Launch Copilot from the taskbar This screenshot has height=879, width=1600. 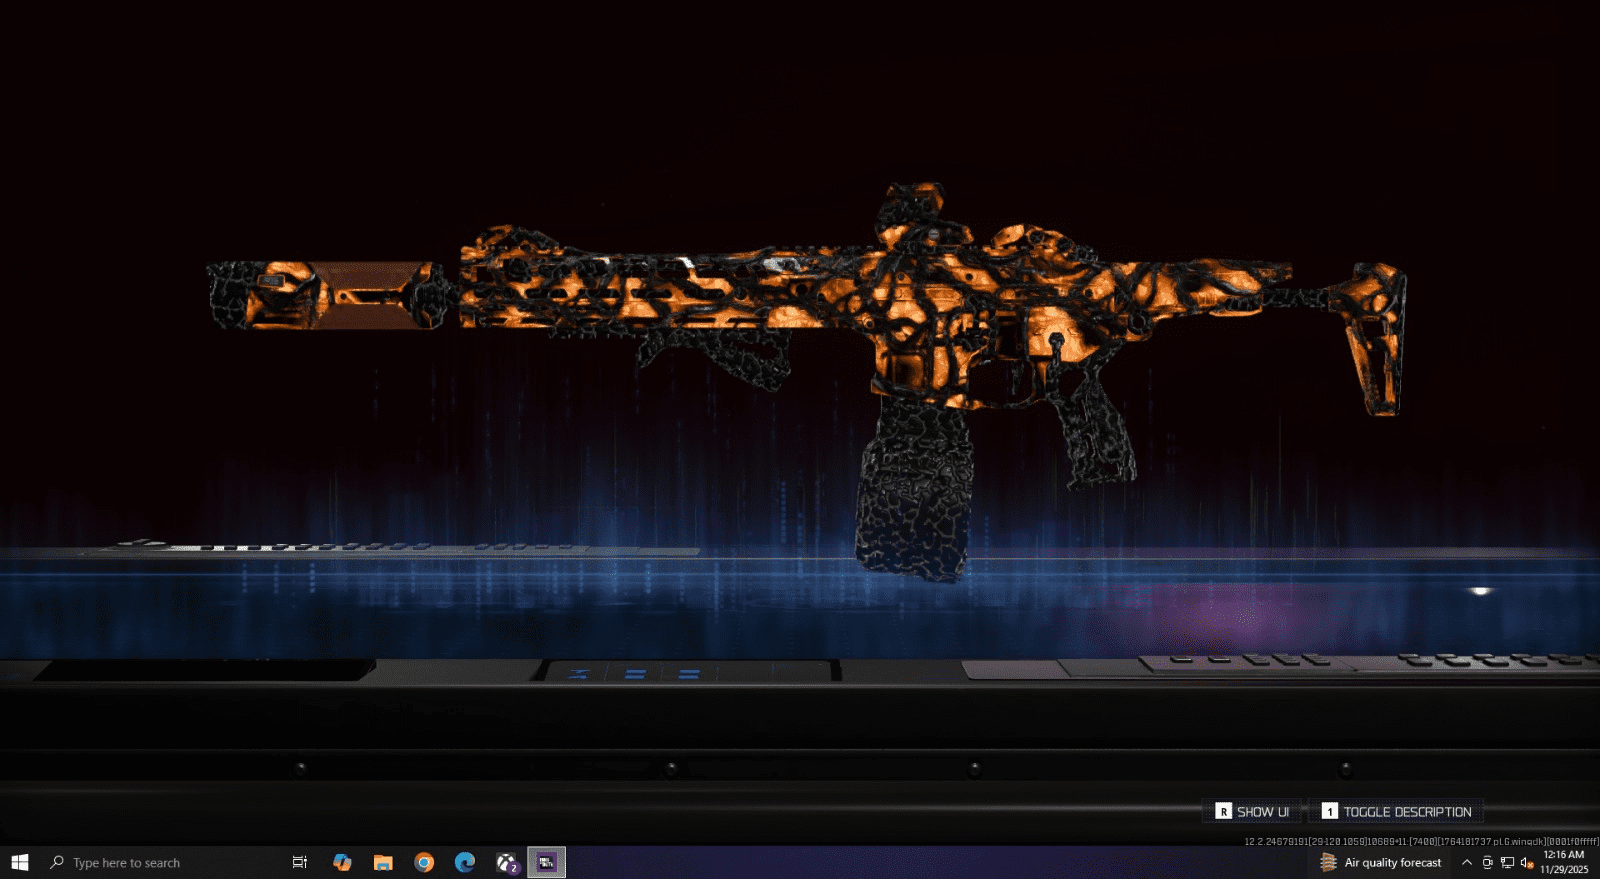342,862
